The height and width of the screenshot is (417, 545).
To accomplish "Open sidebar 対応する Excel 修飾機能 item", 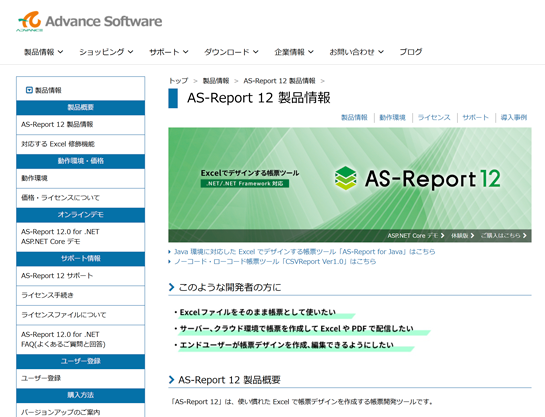I will tap(80, 144).
